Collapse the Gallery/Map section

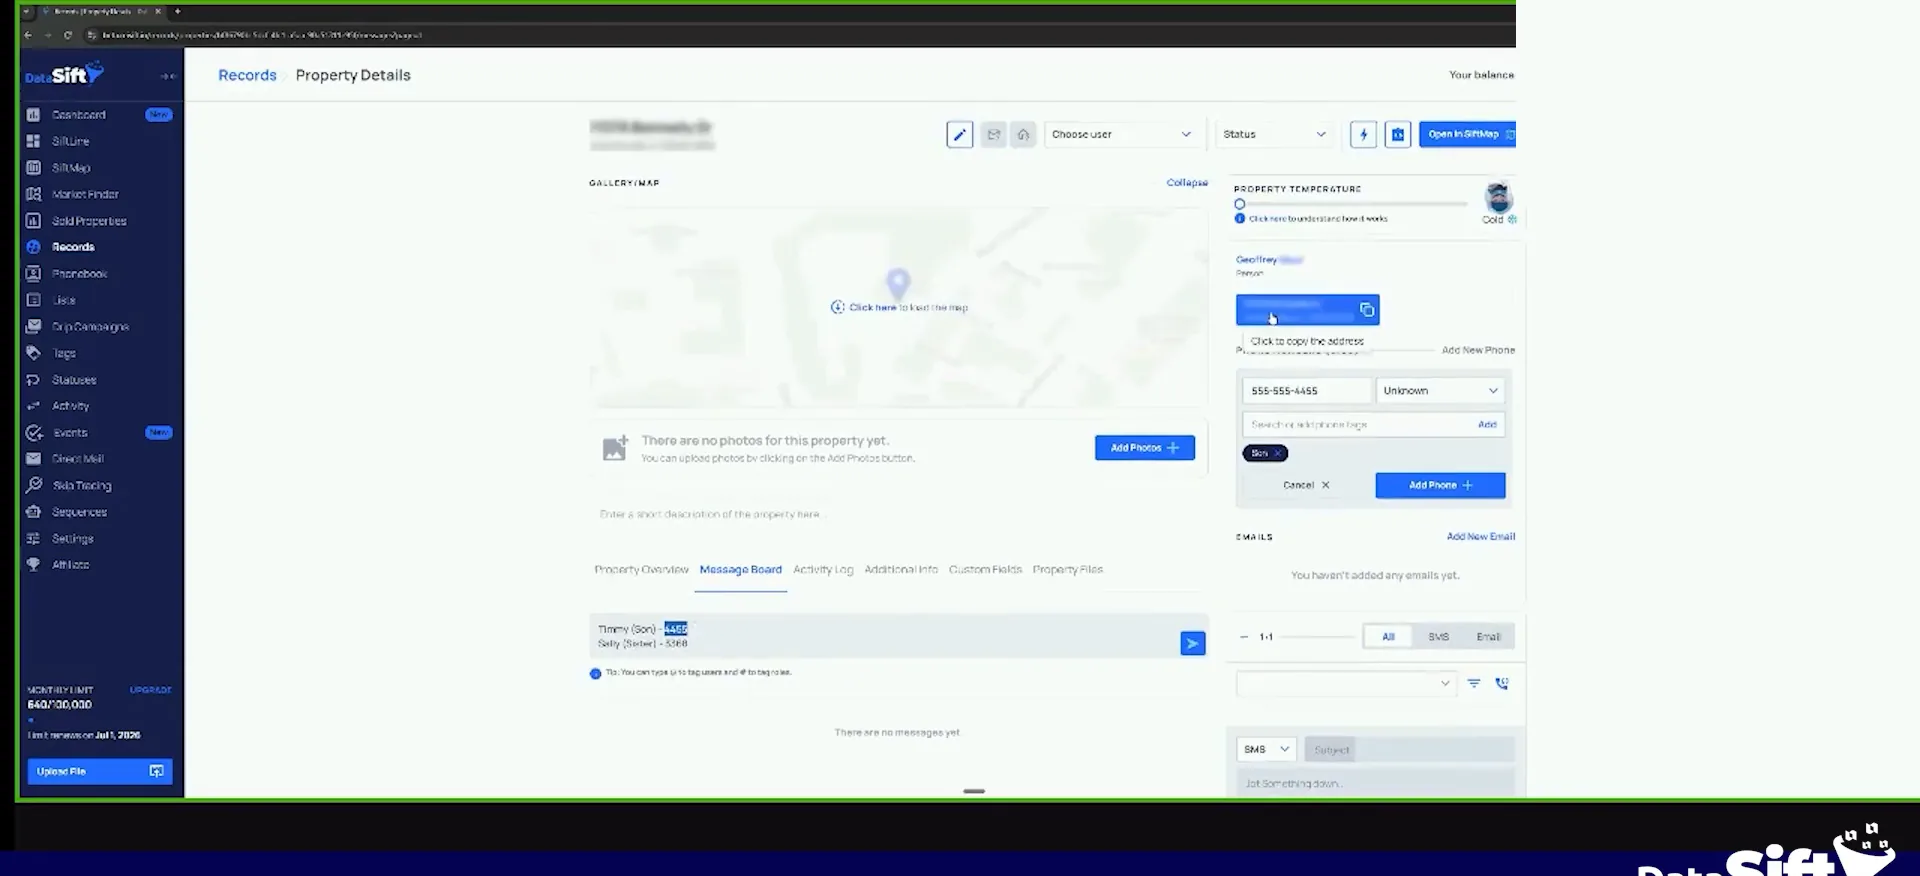[1187, 183]
